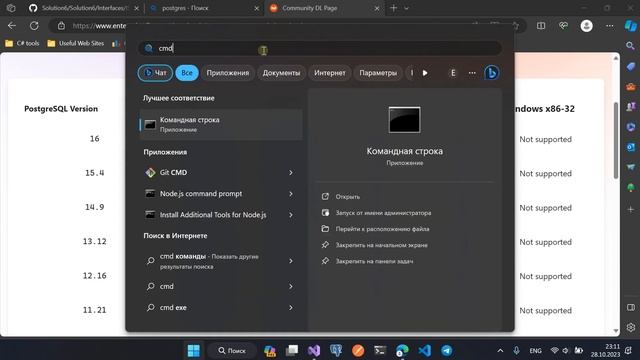This screenshot has height=360, width=640.
Task: Click the sidebar search icon
Action: click(631, 46)
